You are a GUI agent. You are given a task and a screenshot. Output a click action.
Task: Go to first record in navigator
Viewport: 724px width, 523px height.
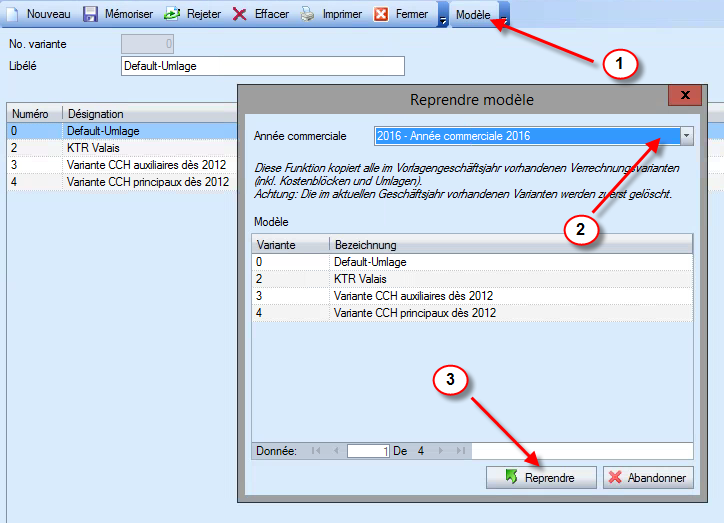coord(316,451)
